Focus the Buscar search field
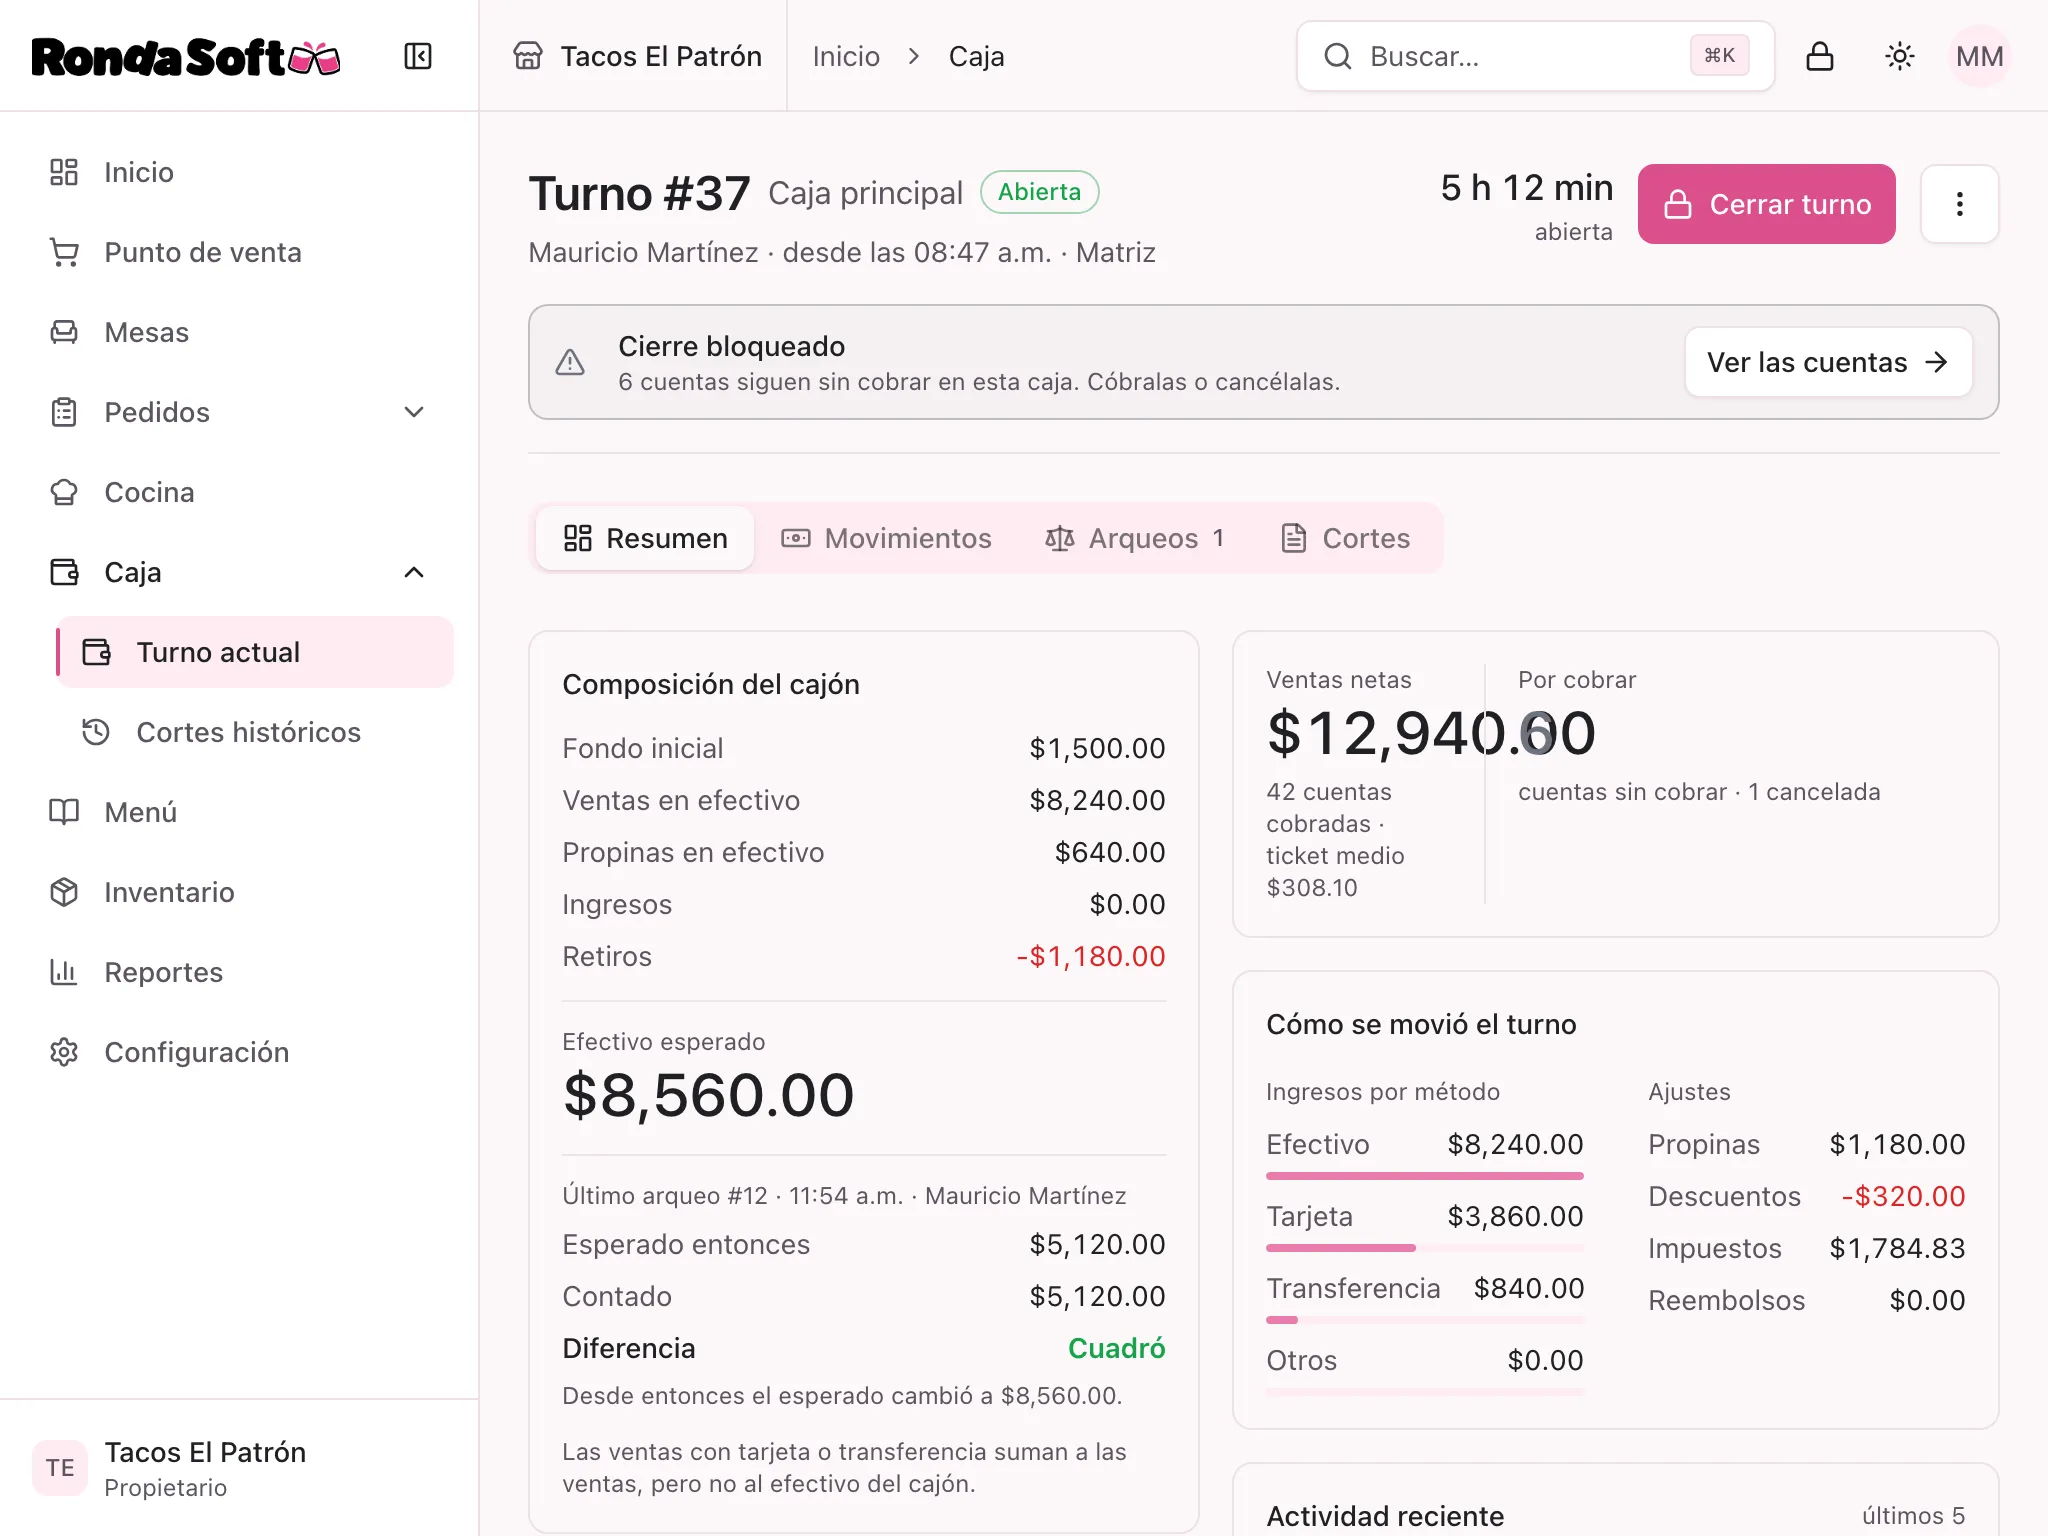Viewport: 2048px width, 1536px height. (1535, 56)
